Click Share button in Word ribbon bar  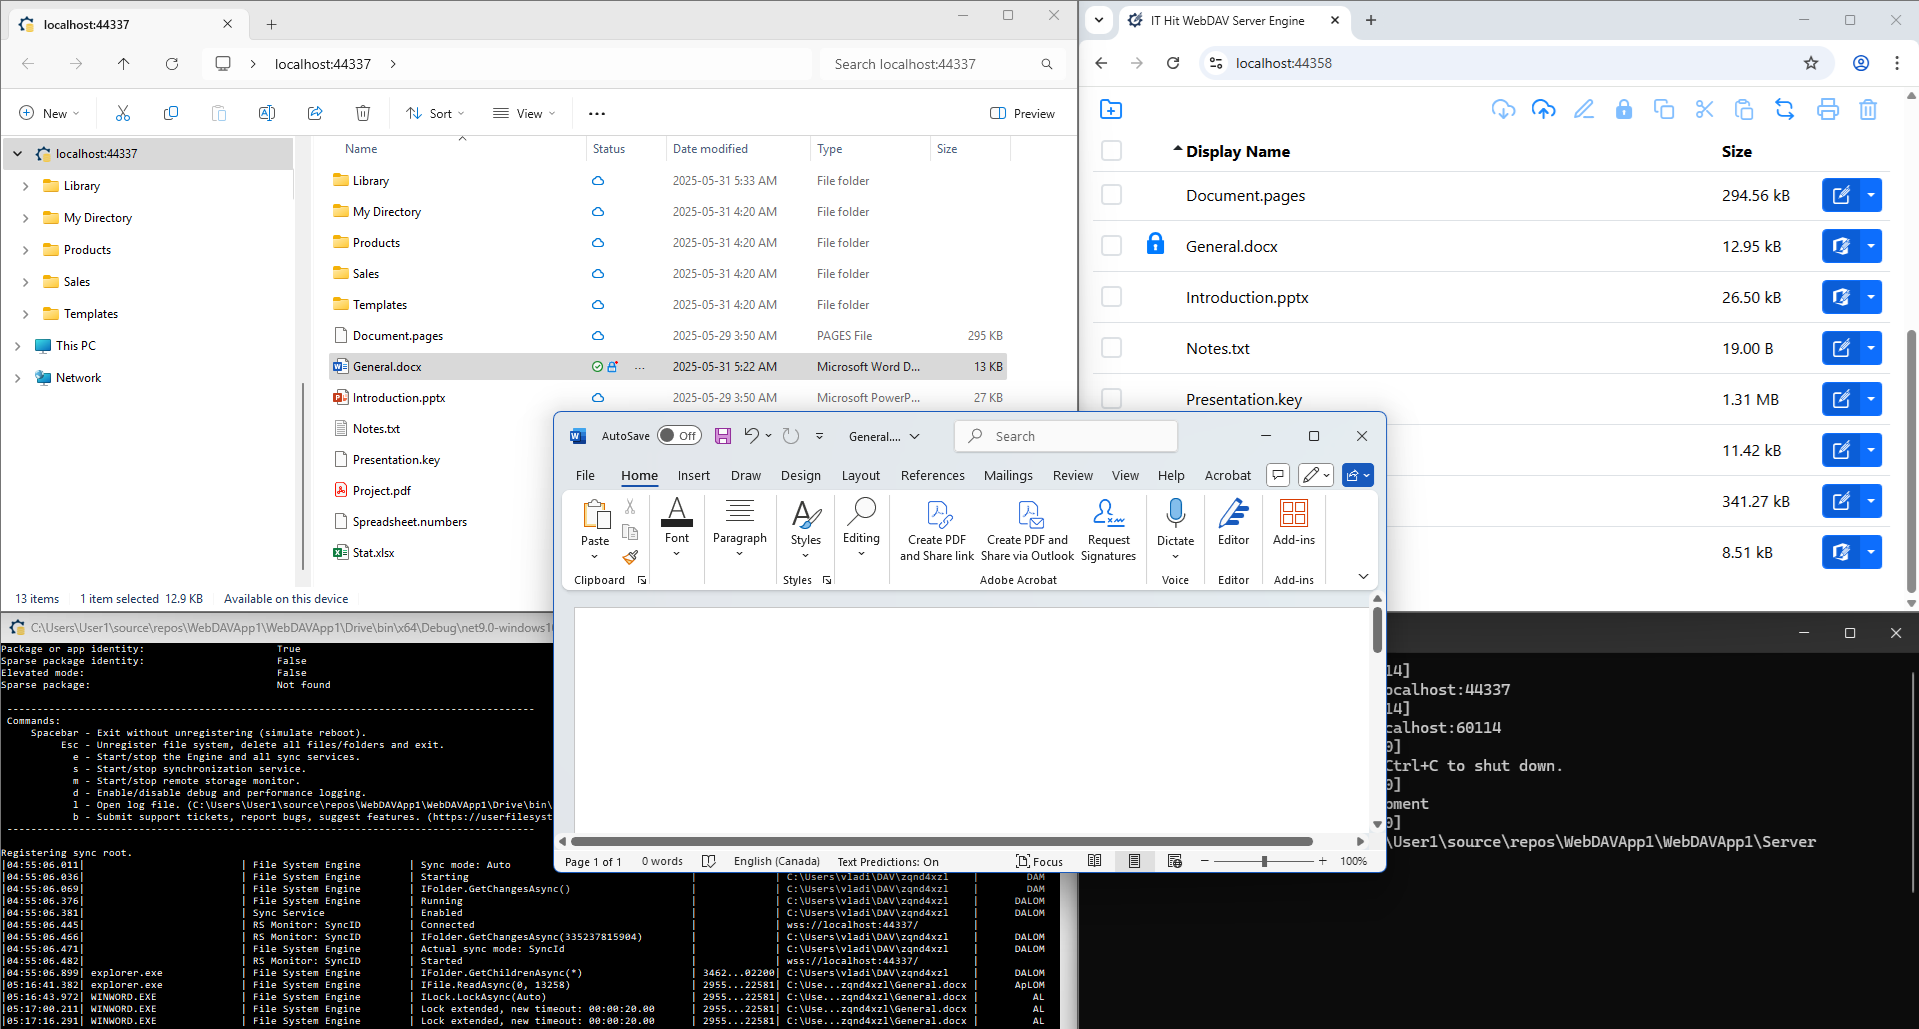[x=1358, y=475]
